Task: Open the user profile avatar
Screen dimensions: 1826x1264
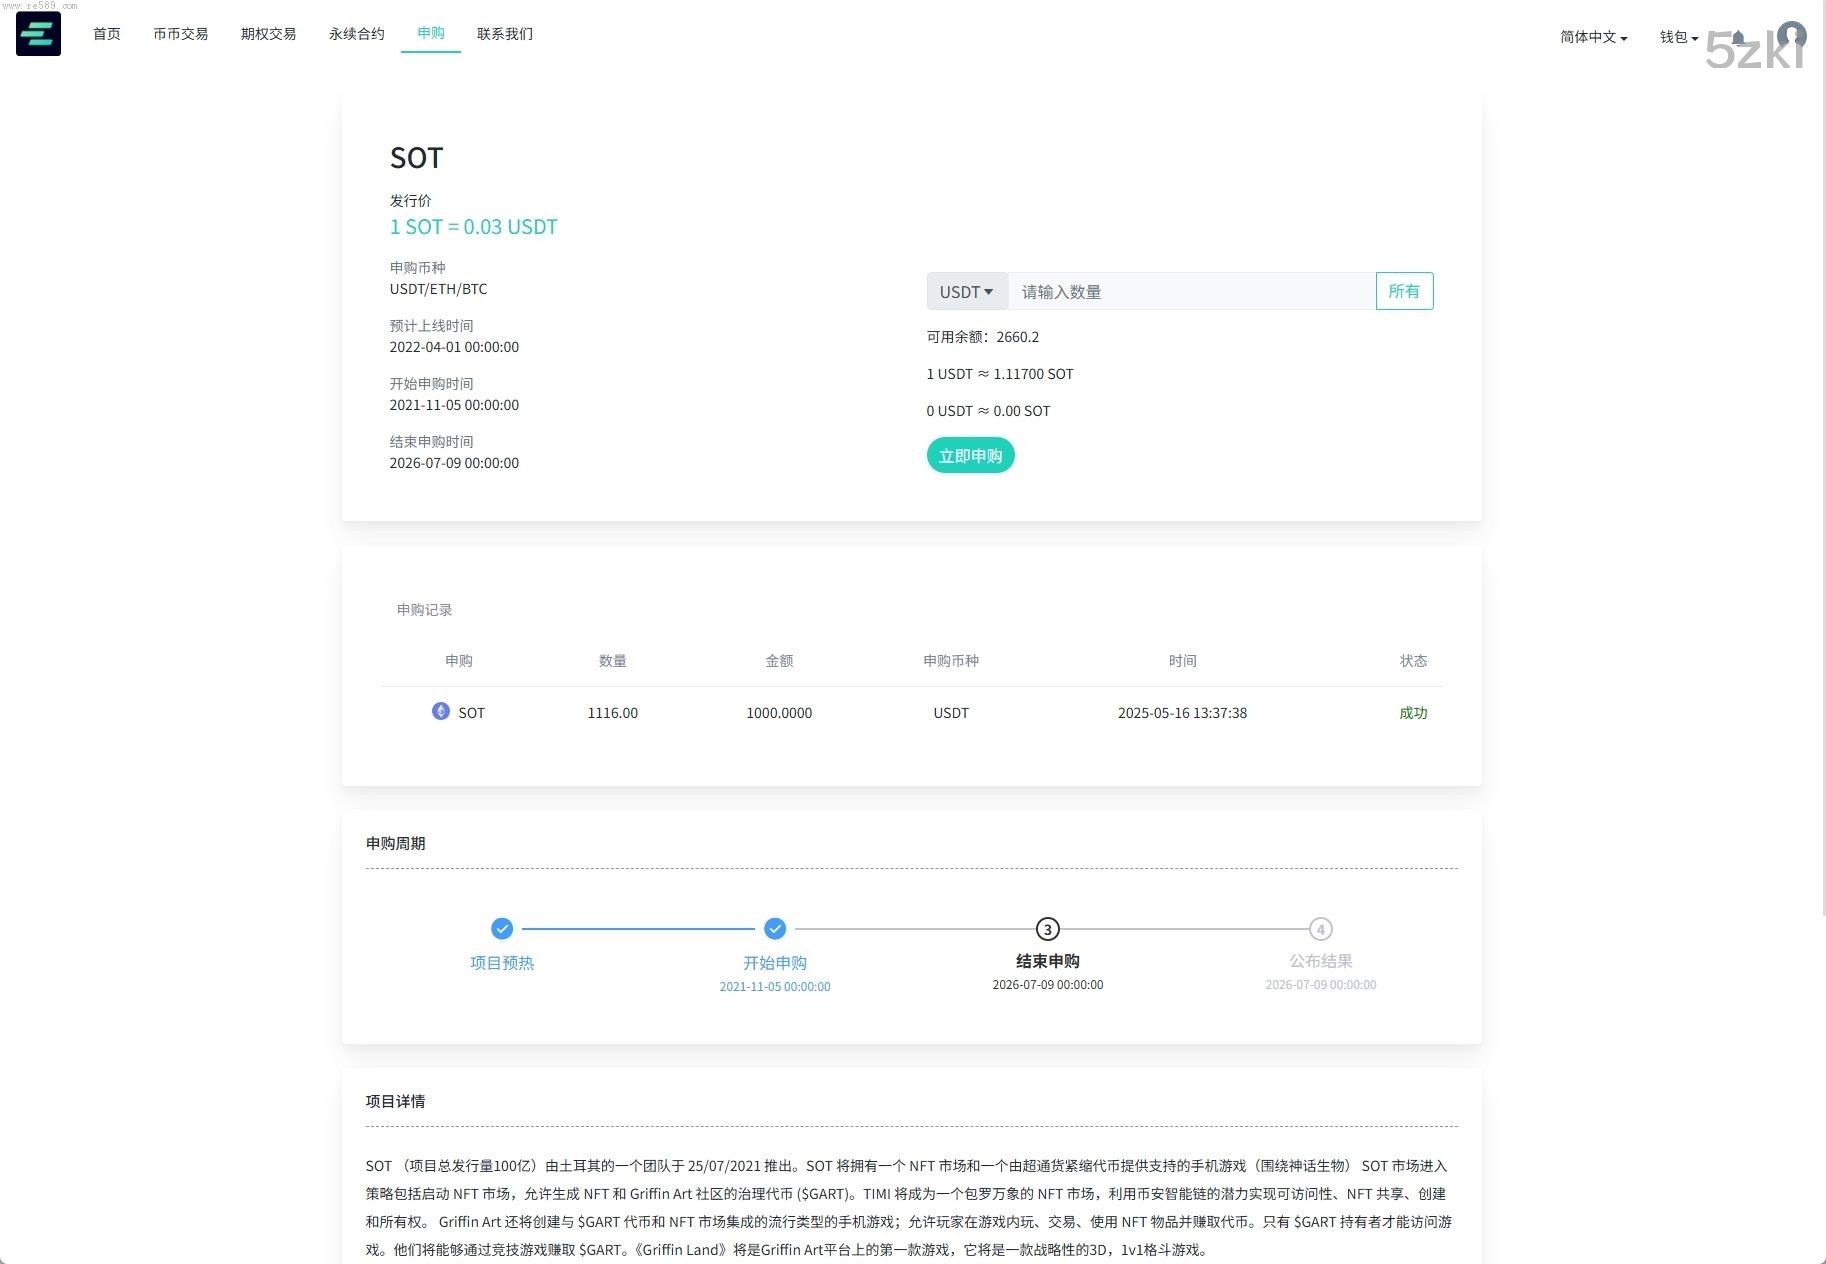Action: pyautogui.click(x=1791, y=37)
